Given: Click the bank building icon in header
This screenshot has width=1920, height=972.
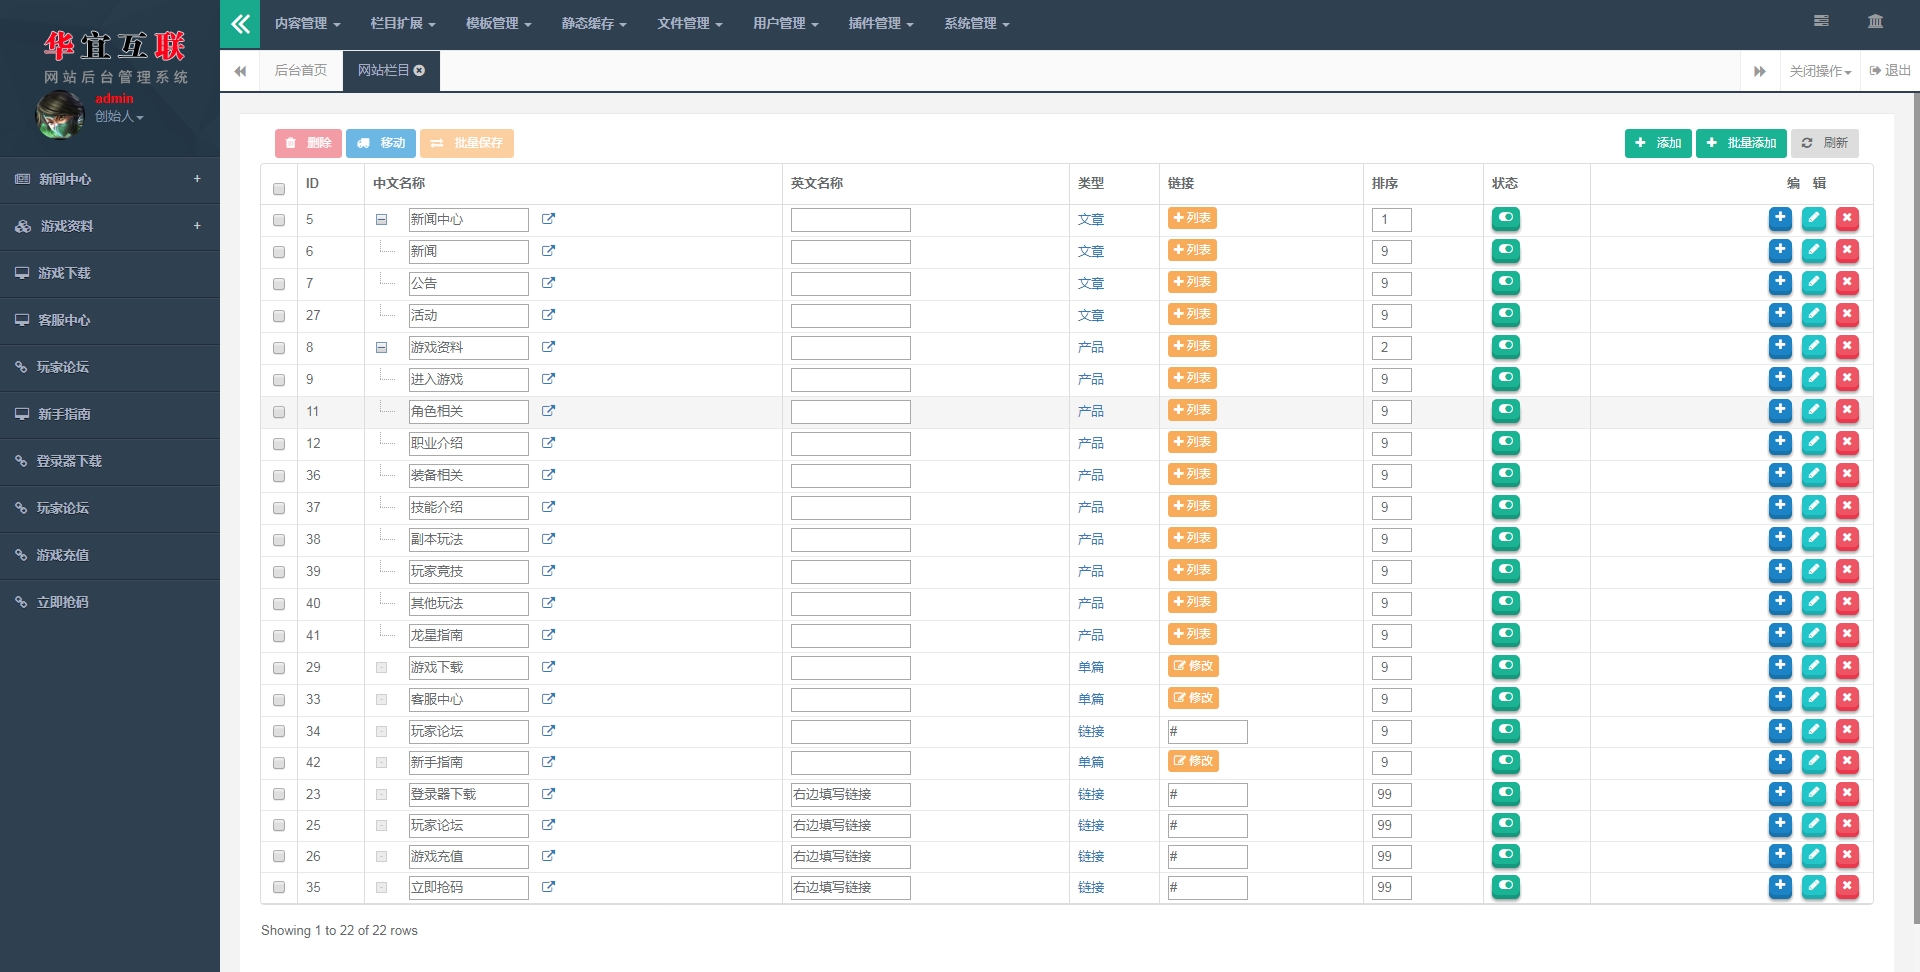Looking at the screenshot, I should [x=1875, y=21].
